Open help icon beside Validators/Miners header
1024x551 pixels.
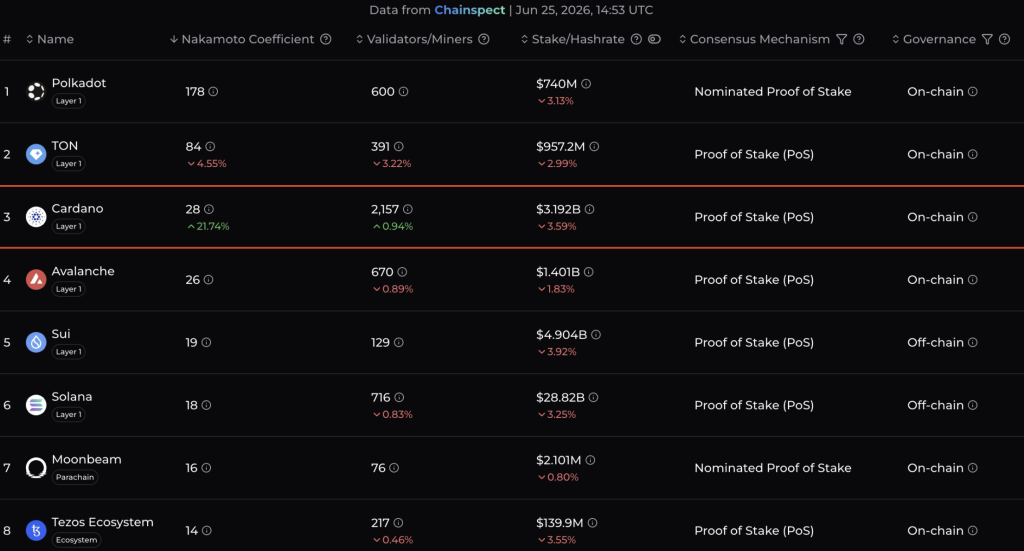(x=484, y=39)
